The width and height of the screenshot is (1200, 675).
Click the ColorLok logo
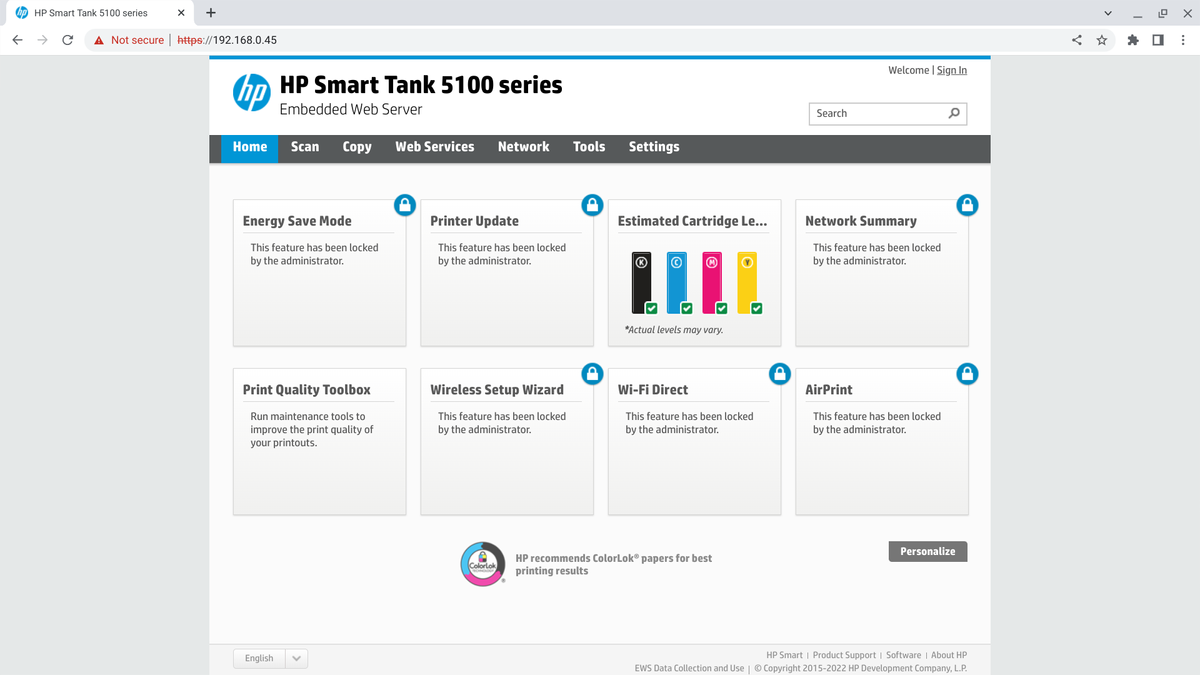click(482, 563)
